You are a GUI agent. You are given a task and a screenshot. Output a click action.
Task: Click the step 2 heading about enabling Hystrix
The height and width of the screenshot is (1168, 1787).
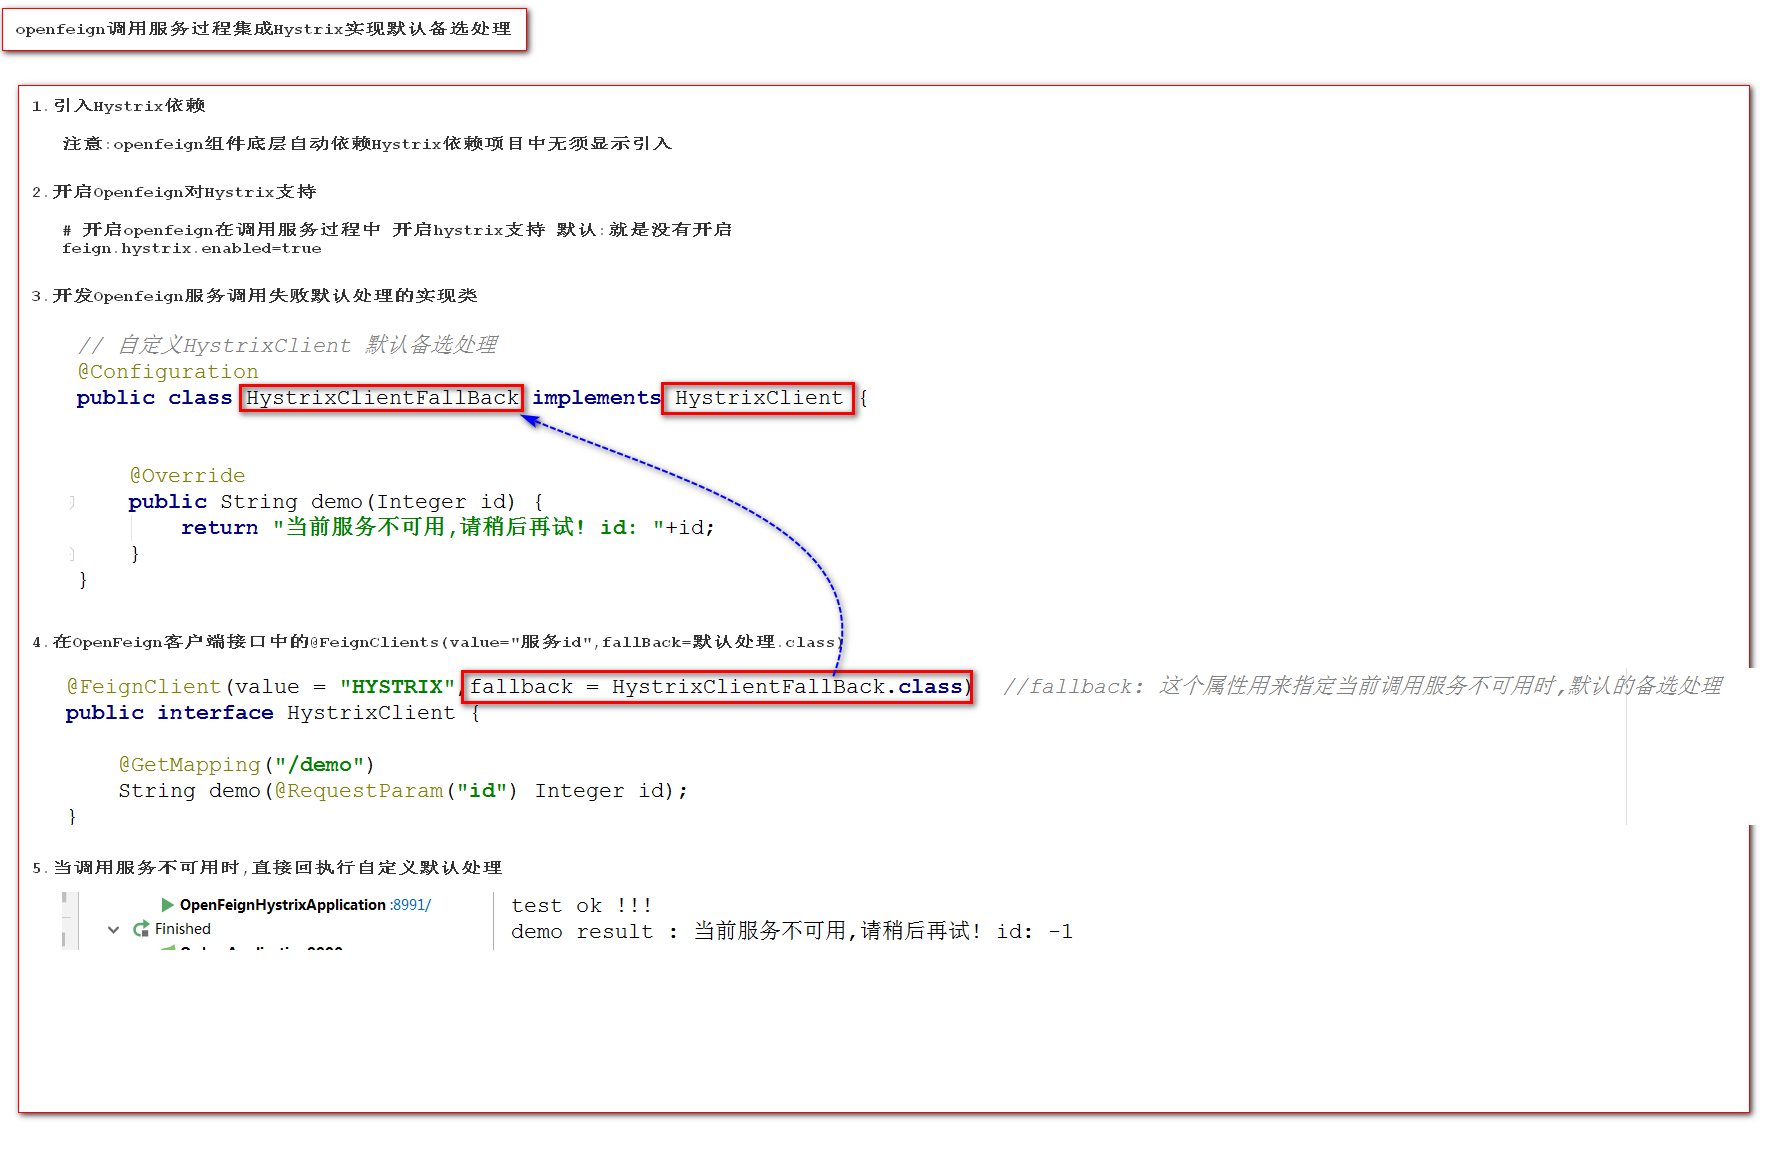tap(174, 192)
